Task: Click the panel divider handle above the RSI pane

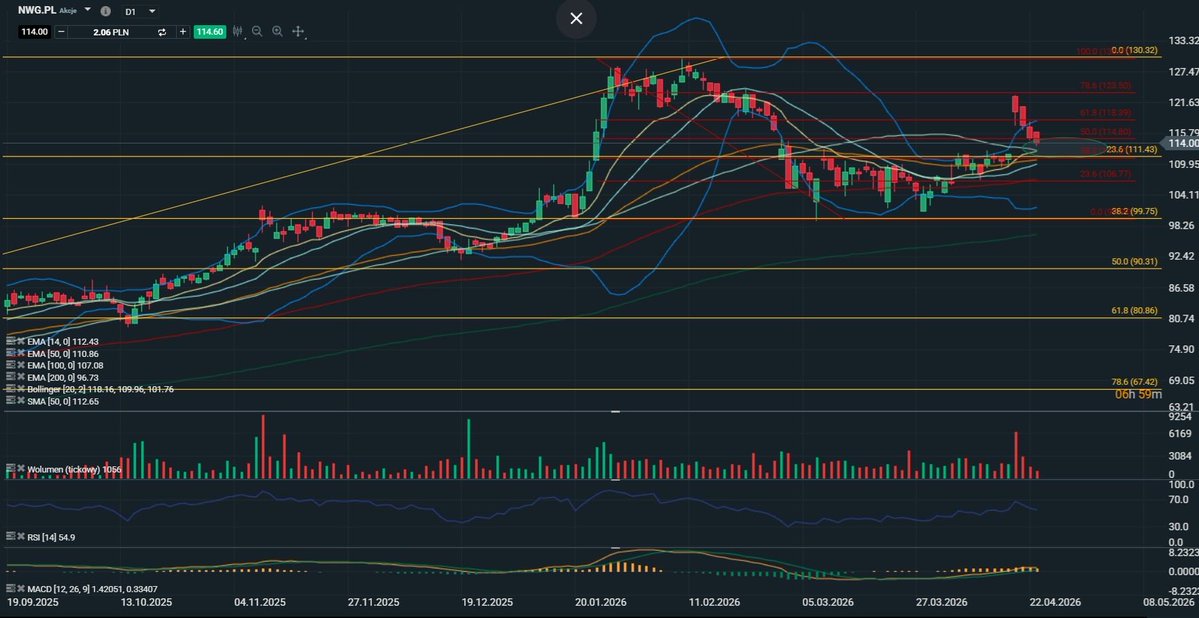Action: (616, 480)
